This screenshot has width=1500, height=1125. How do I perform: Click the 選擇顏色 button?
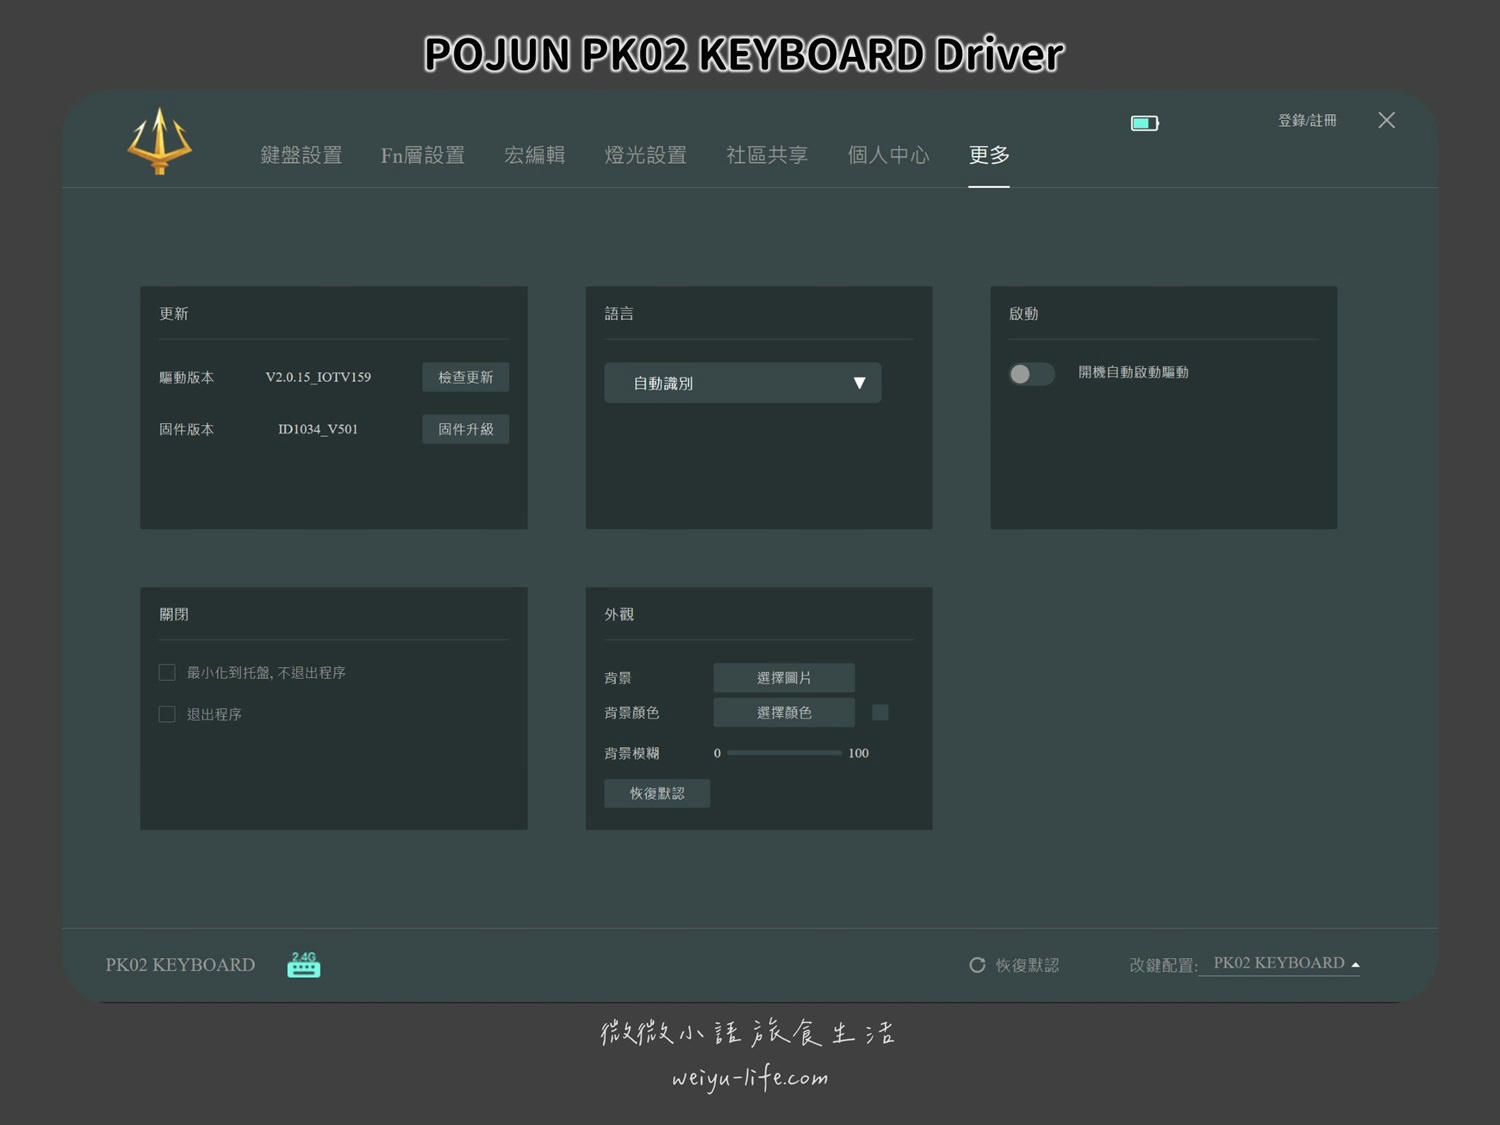click(784, 712)
